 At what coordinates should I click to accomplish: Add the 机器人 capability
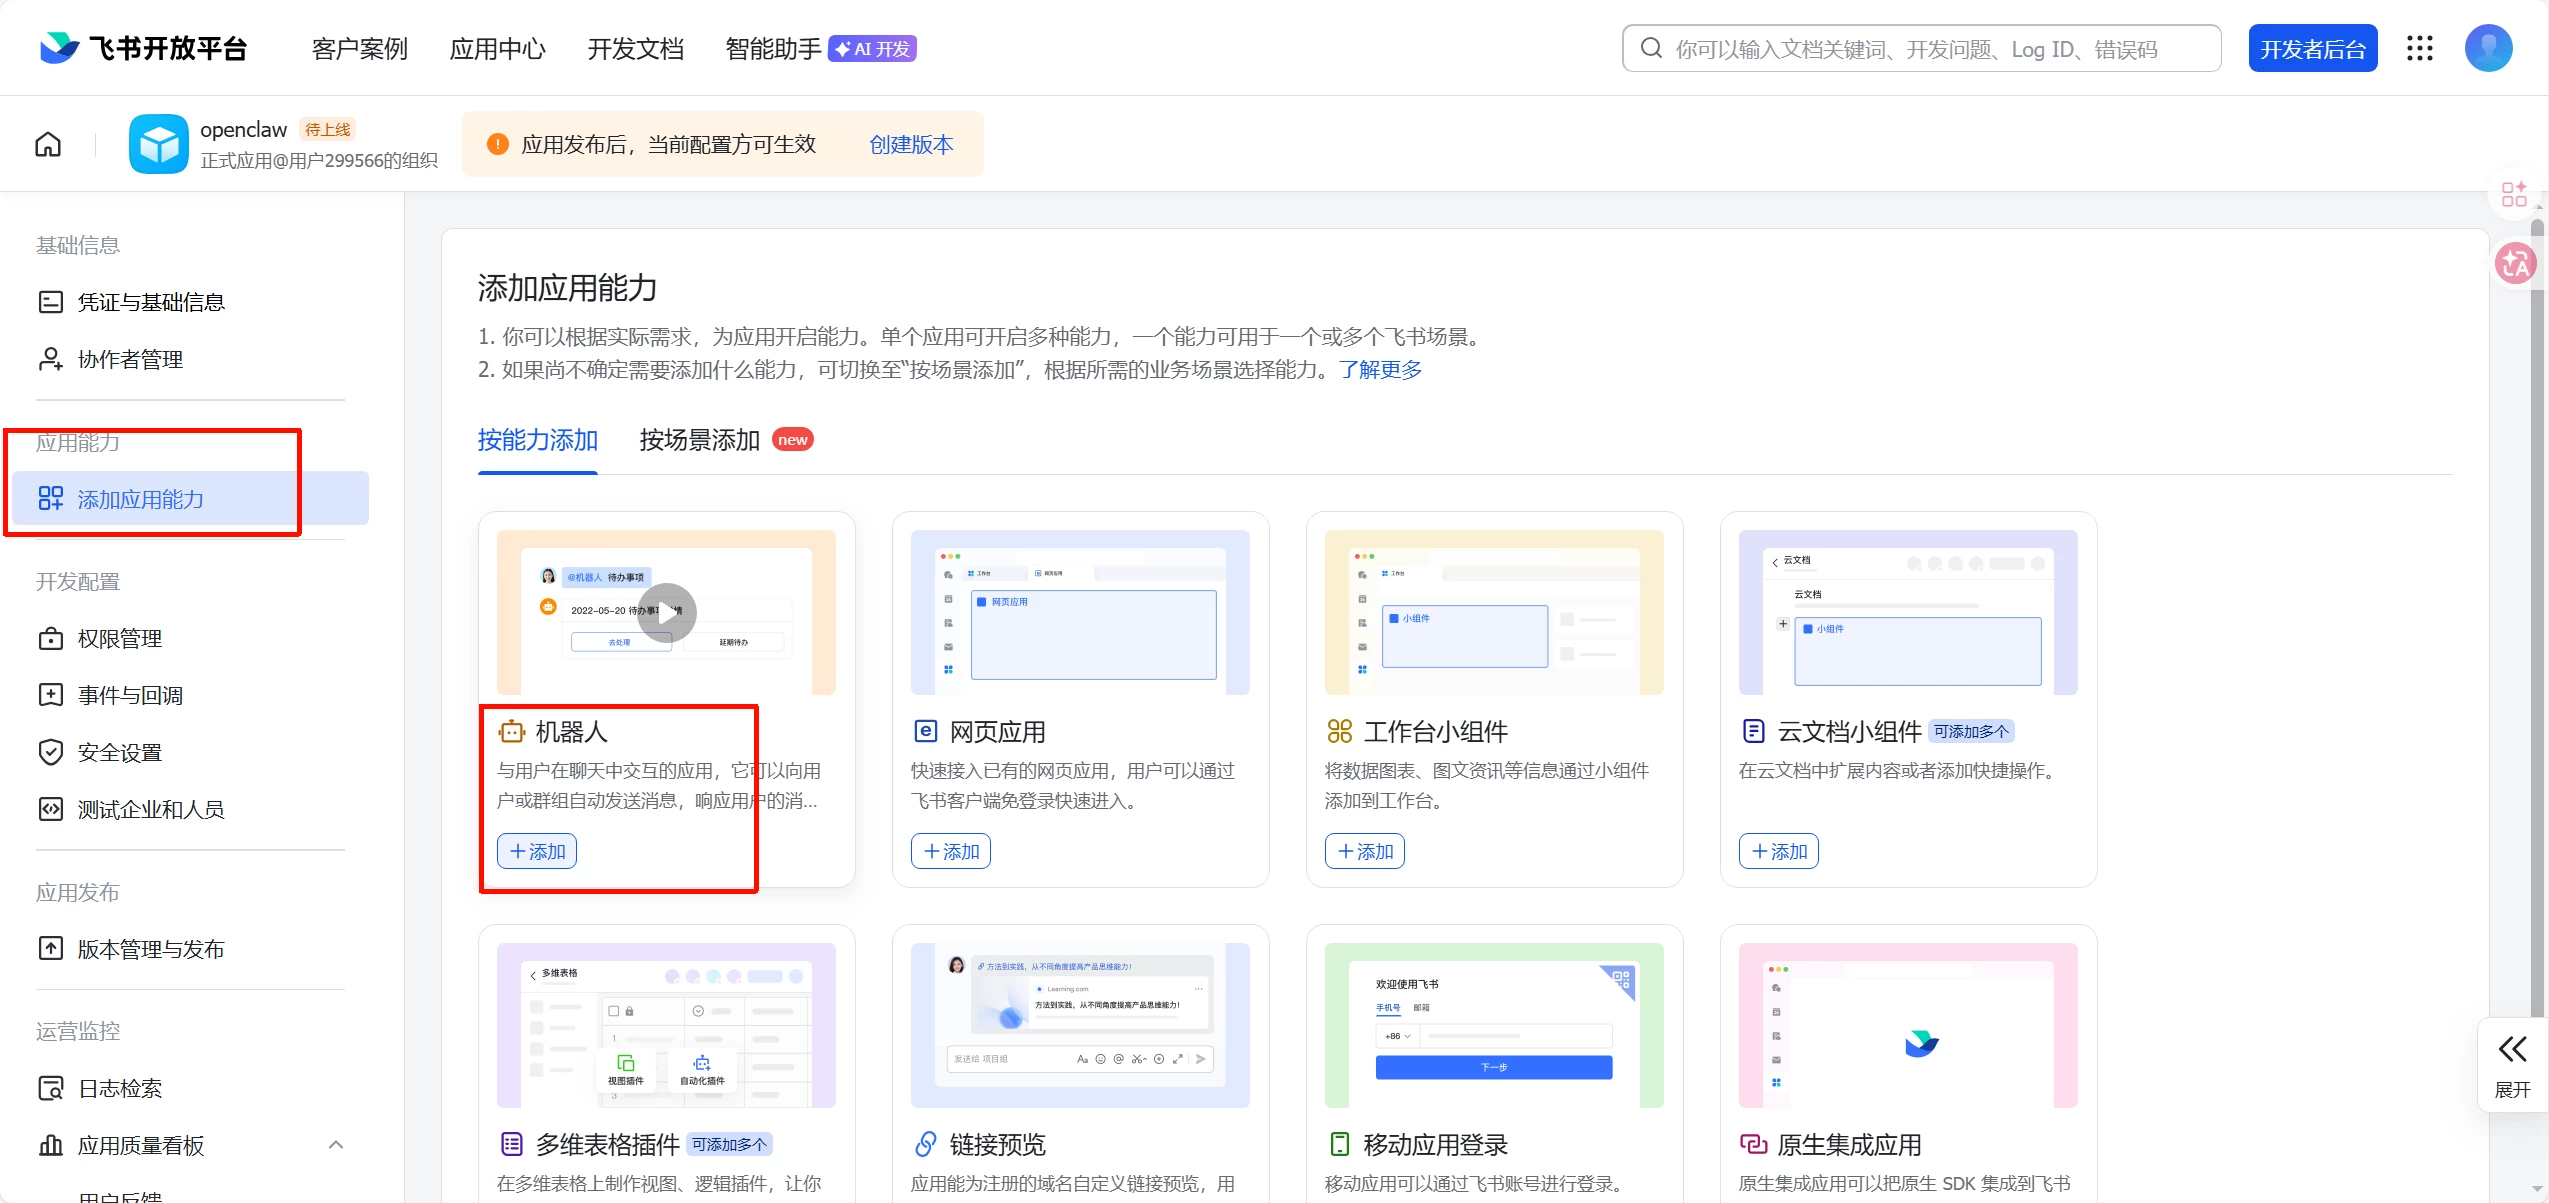click(x=537, y=852)
